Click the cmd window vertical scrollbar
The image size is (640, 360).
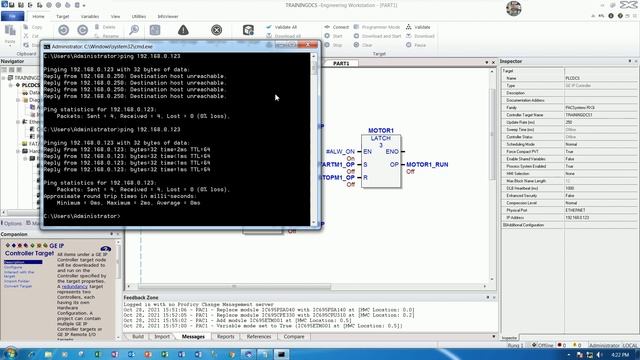pos(313,139)
